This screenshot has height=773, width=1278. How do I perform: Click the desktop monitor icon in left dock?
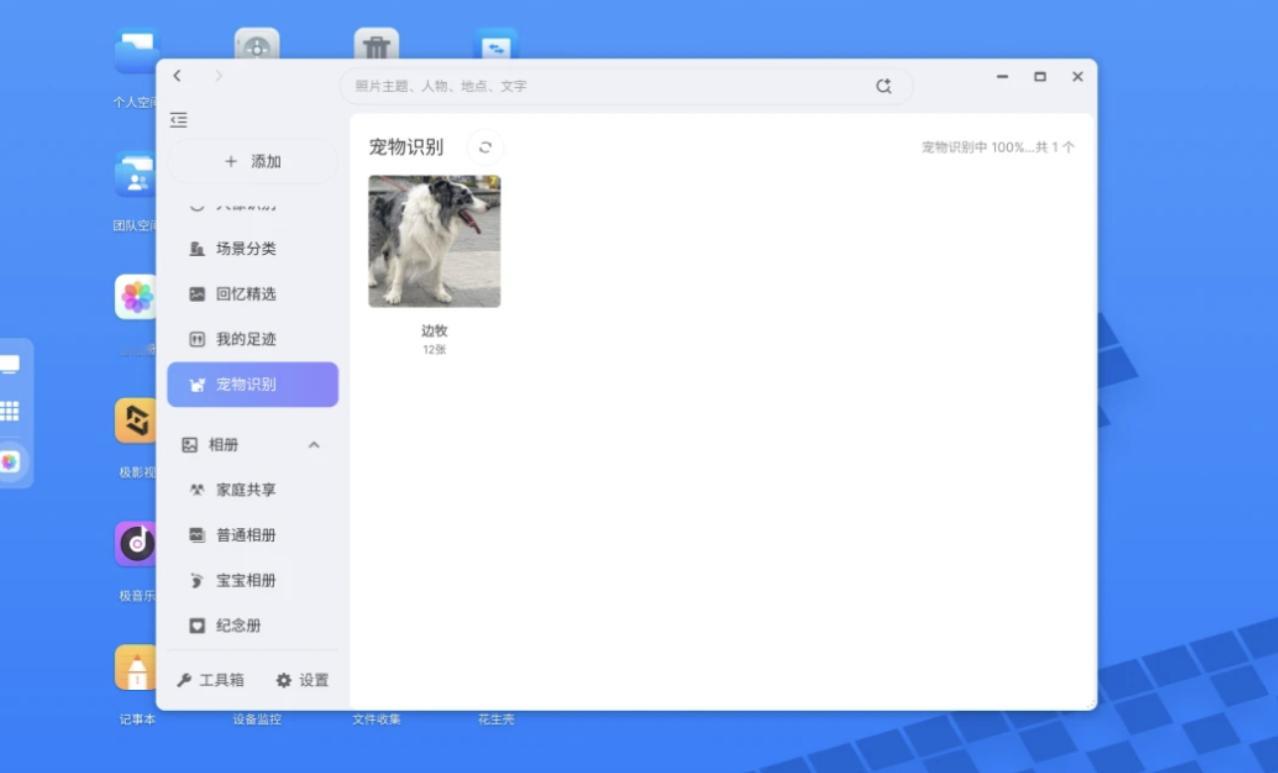click(x=10, y=364)
